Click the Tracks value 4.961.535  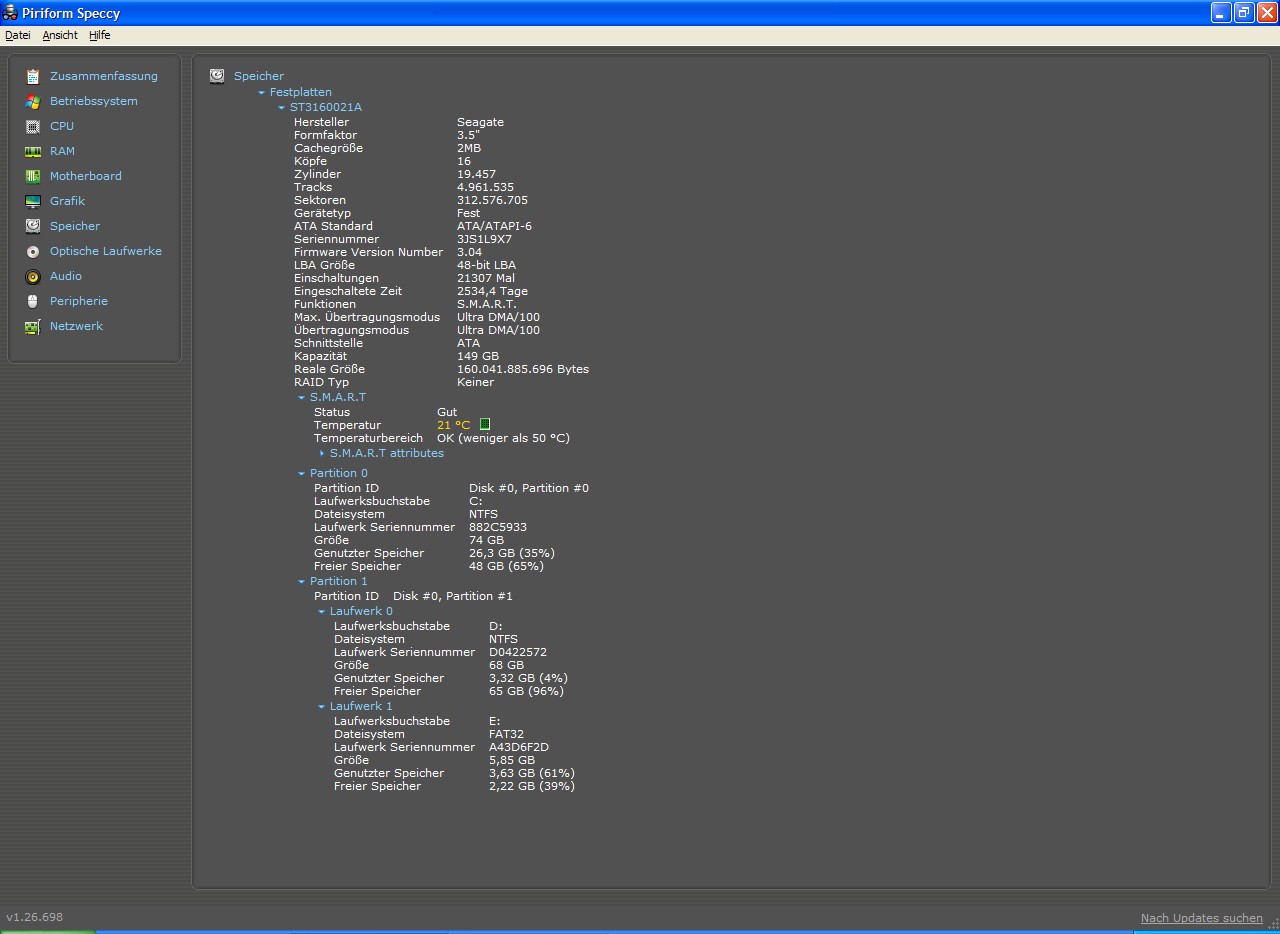click(x=485, y=187)
